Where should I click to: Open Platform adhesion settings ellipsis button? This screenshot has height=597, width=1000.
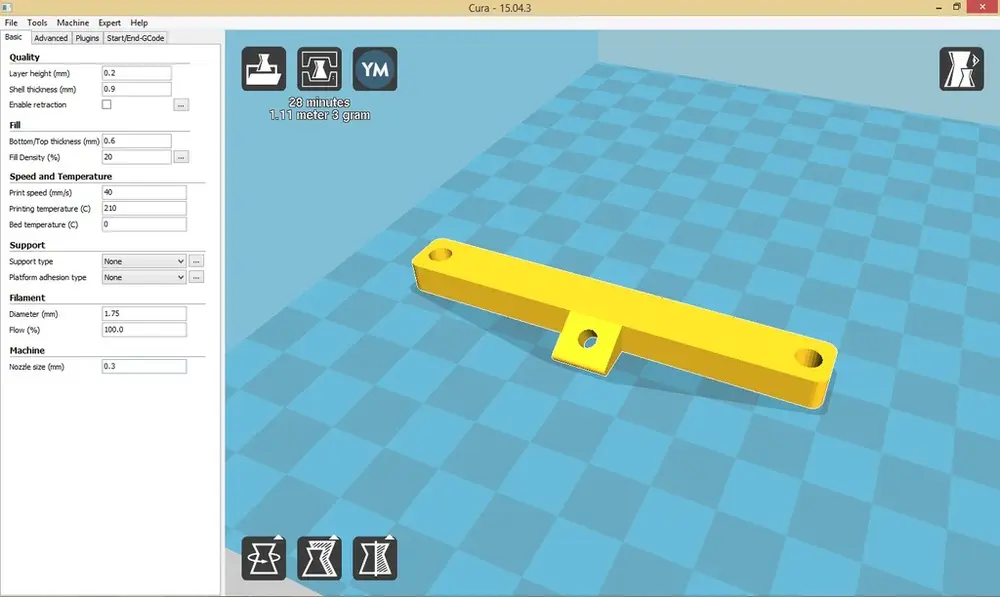point(196,277)
